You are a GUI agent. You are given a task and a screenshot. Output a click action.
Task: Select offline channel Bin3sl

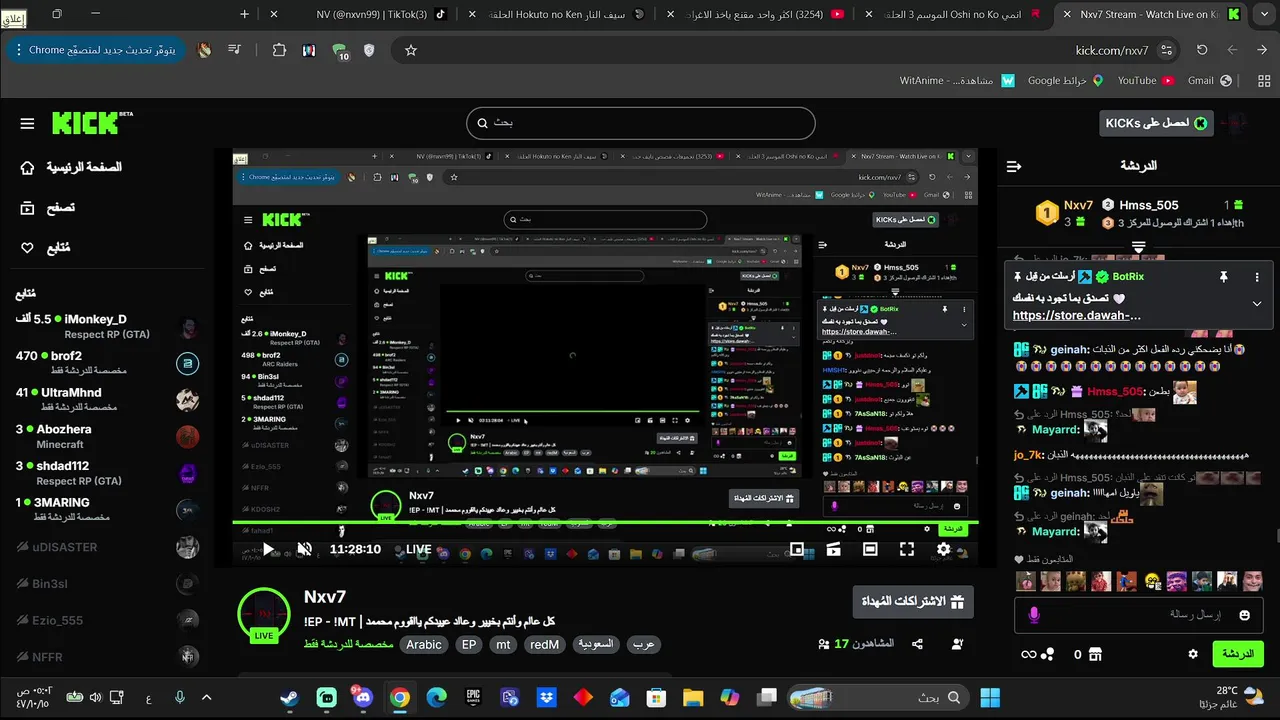(107, 584)
